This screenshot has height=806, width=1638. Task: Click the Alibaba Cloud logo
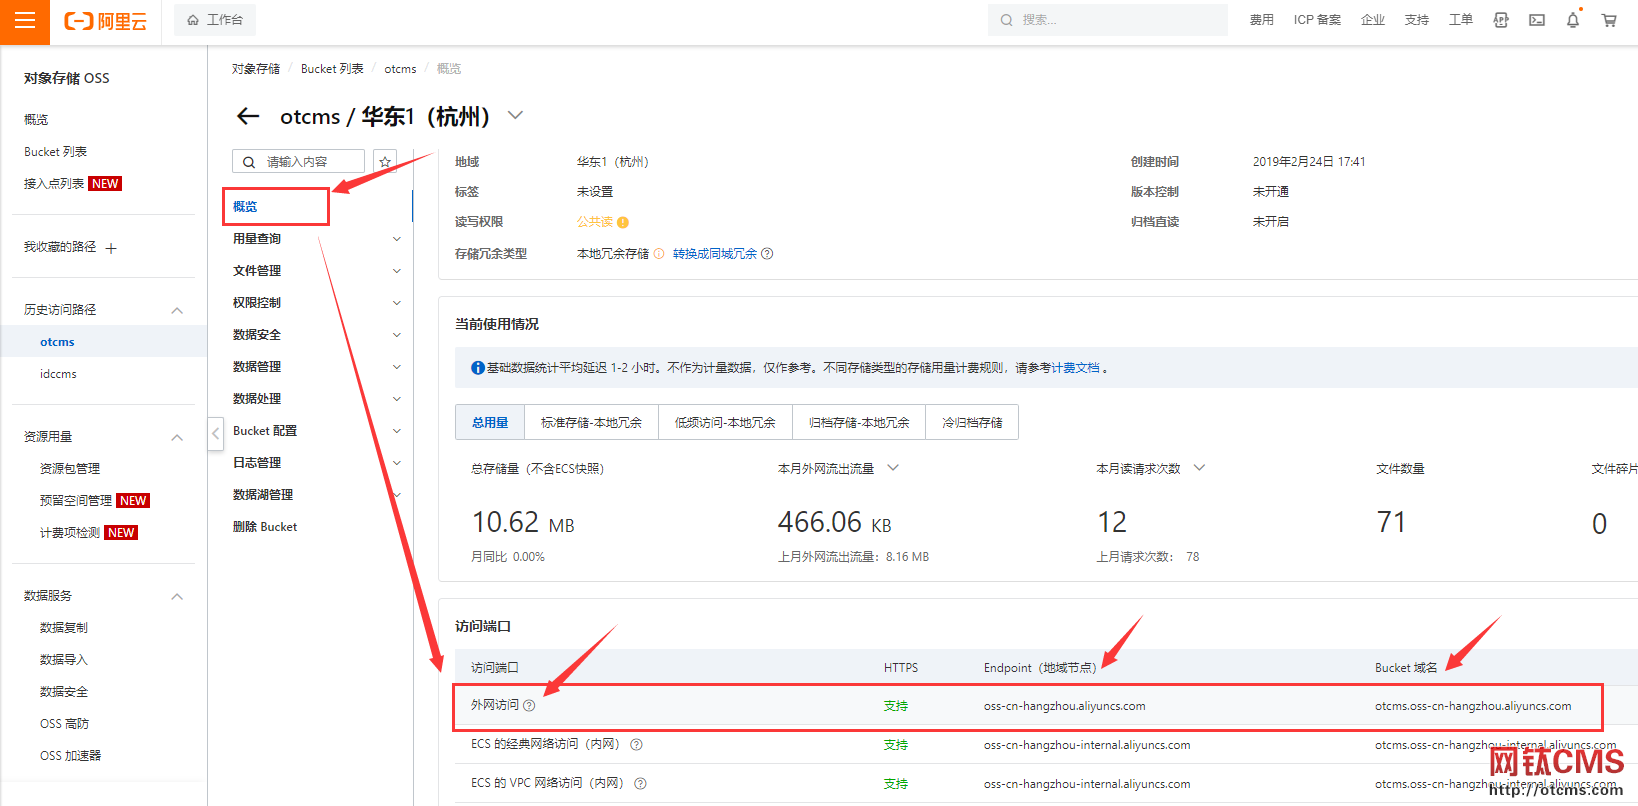point(105,21)
